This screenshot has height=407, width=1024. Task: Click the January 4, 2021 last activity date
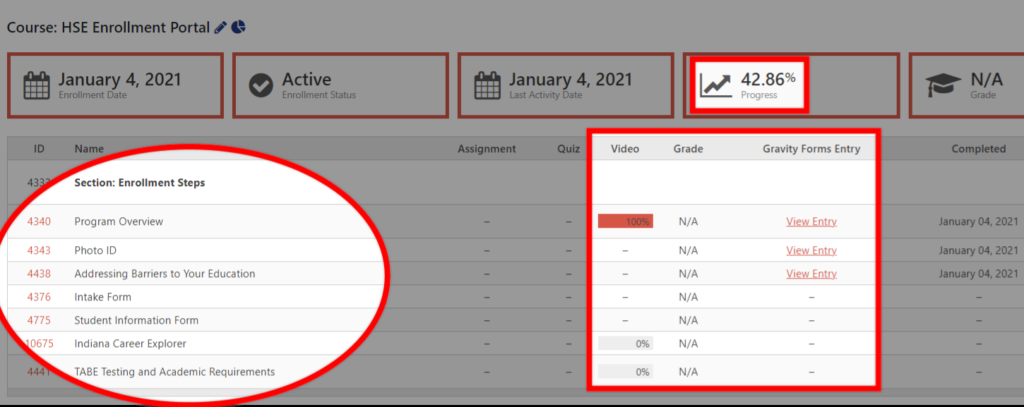[570, 80]
